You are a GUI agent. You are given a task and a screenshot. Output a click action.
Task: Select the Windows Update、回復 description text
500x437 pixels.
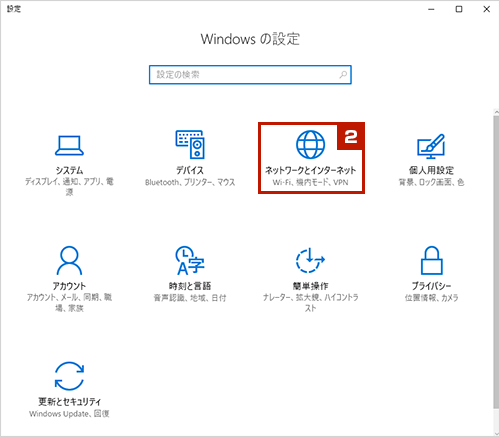(69, 414)
